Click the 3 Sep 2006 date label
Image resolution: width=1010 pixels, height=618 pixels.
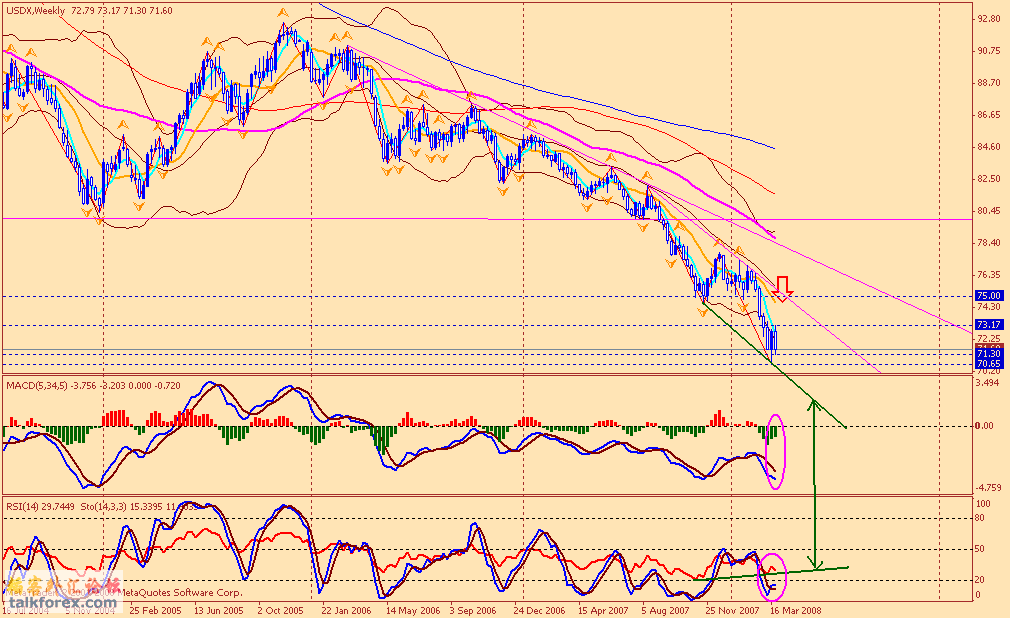coord(473,610)
